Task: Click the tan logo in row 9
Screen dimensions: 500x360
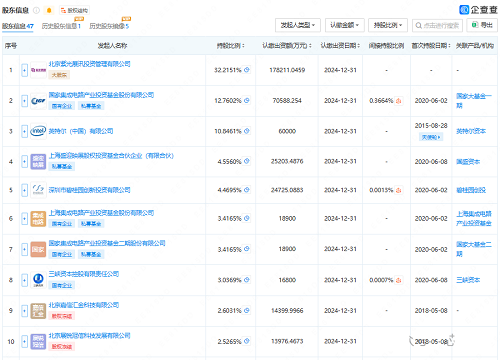Action: coord(38,311)
